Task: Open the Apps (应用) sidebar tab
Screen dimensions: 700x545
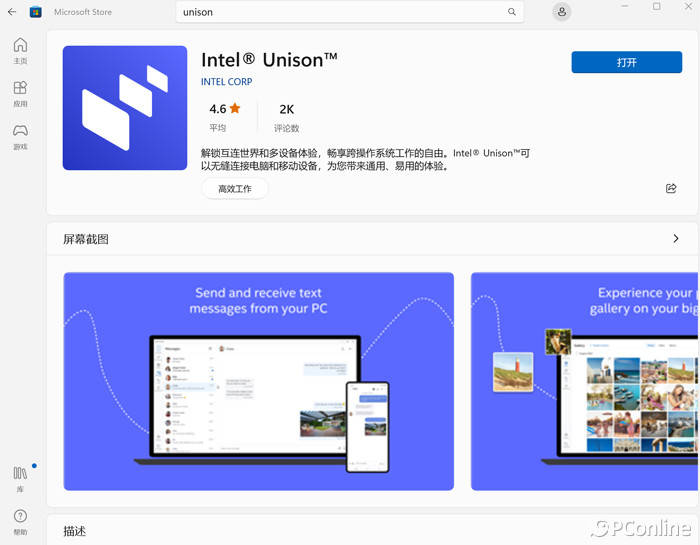Action: pos(21,94)
